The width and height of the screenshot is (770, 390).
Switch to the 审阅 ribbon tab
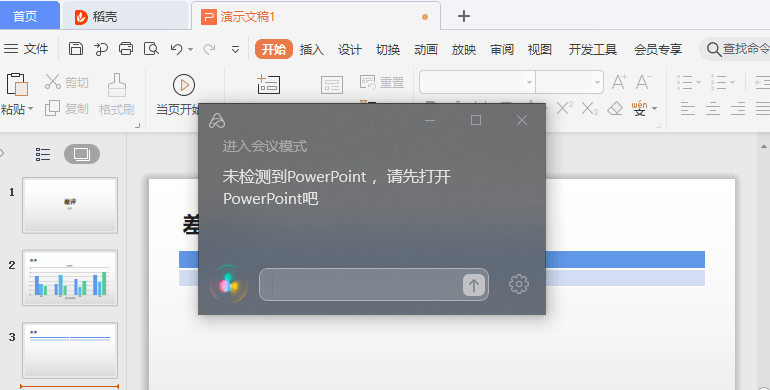tap(502, 49)
